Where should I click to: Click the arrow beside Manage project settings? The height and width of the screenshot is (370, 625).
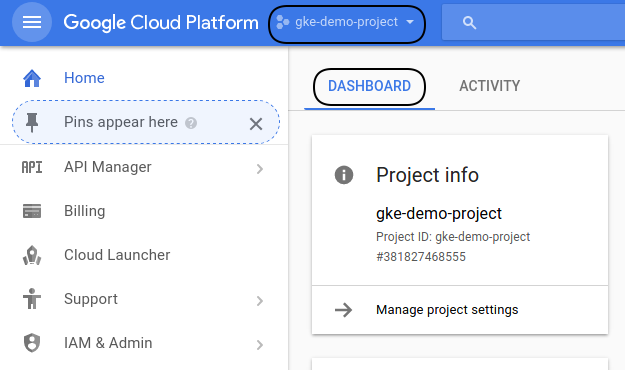tap(344, 310)
